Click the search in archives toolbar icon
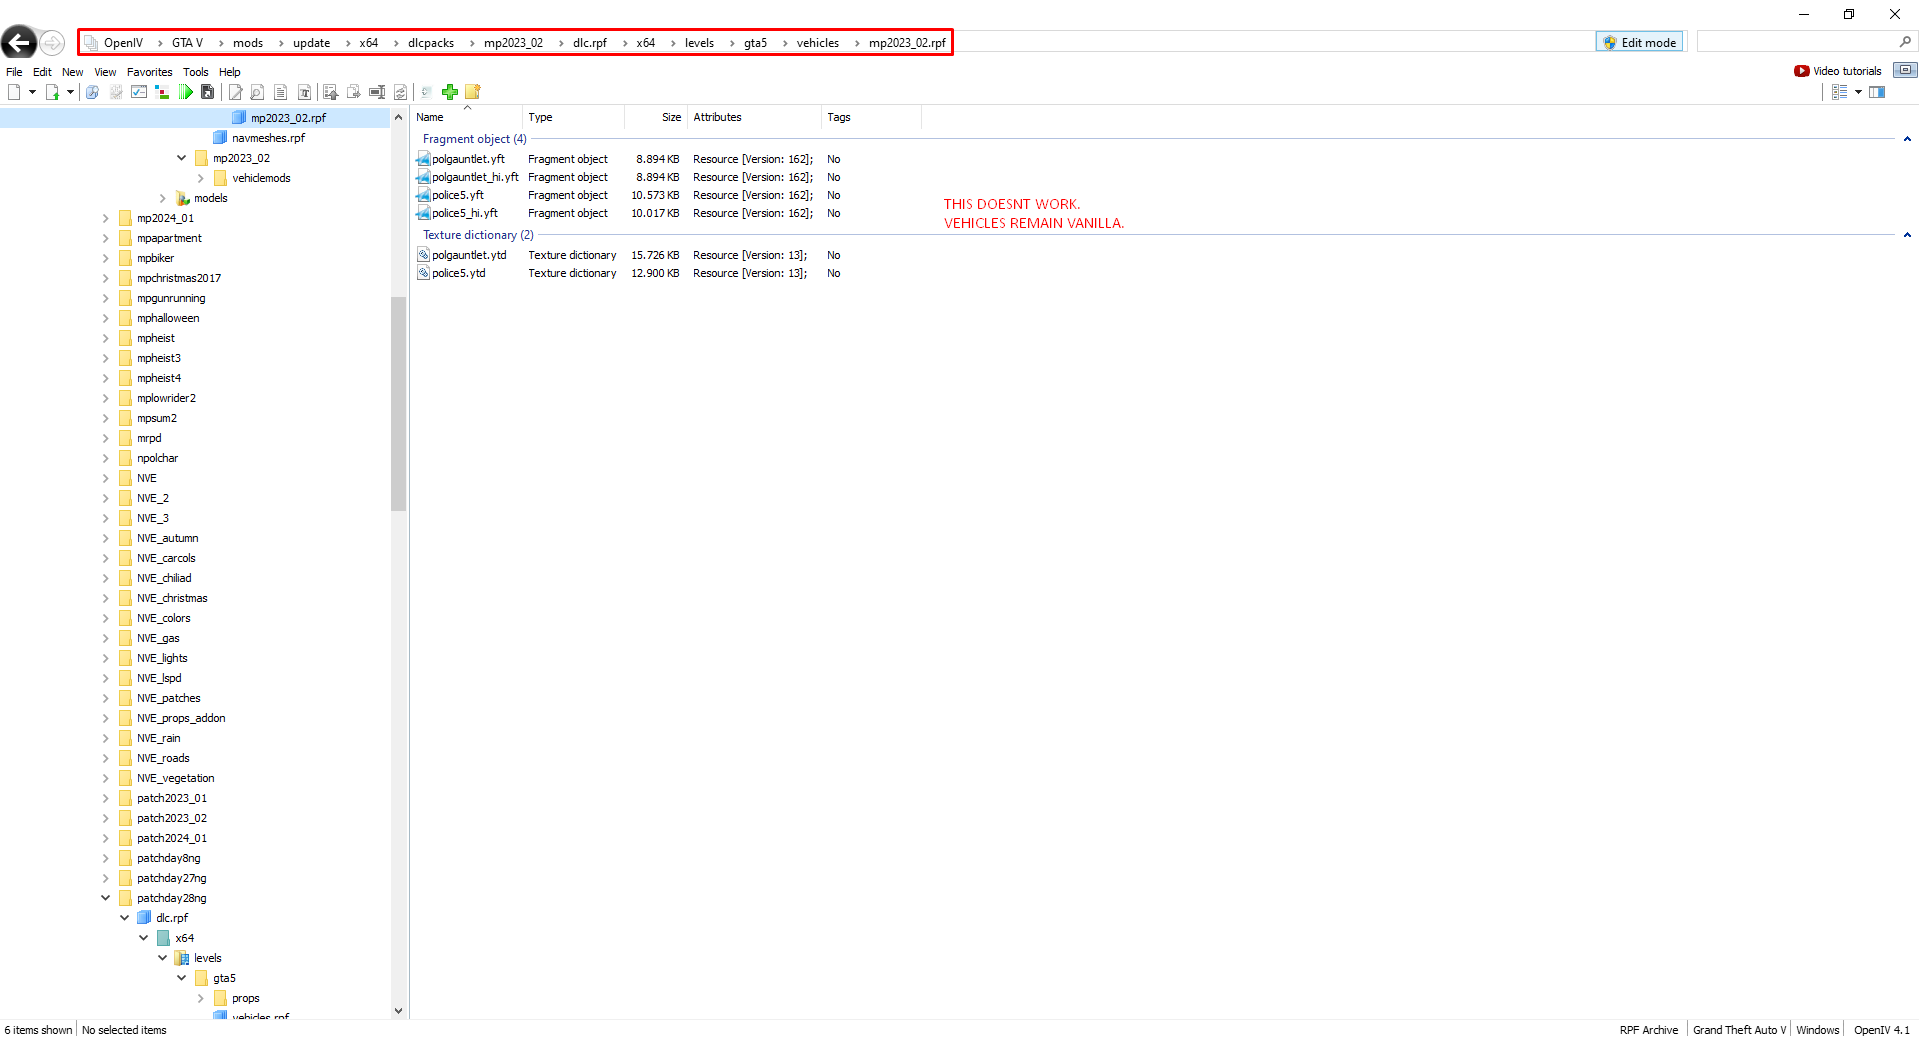Viewport: 1919px width, 1038px height. click(x=92, y=92)
